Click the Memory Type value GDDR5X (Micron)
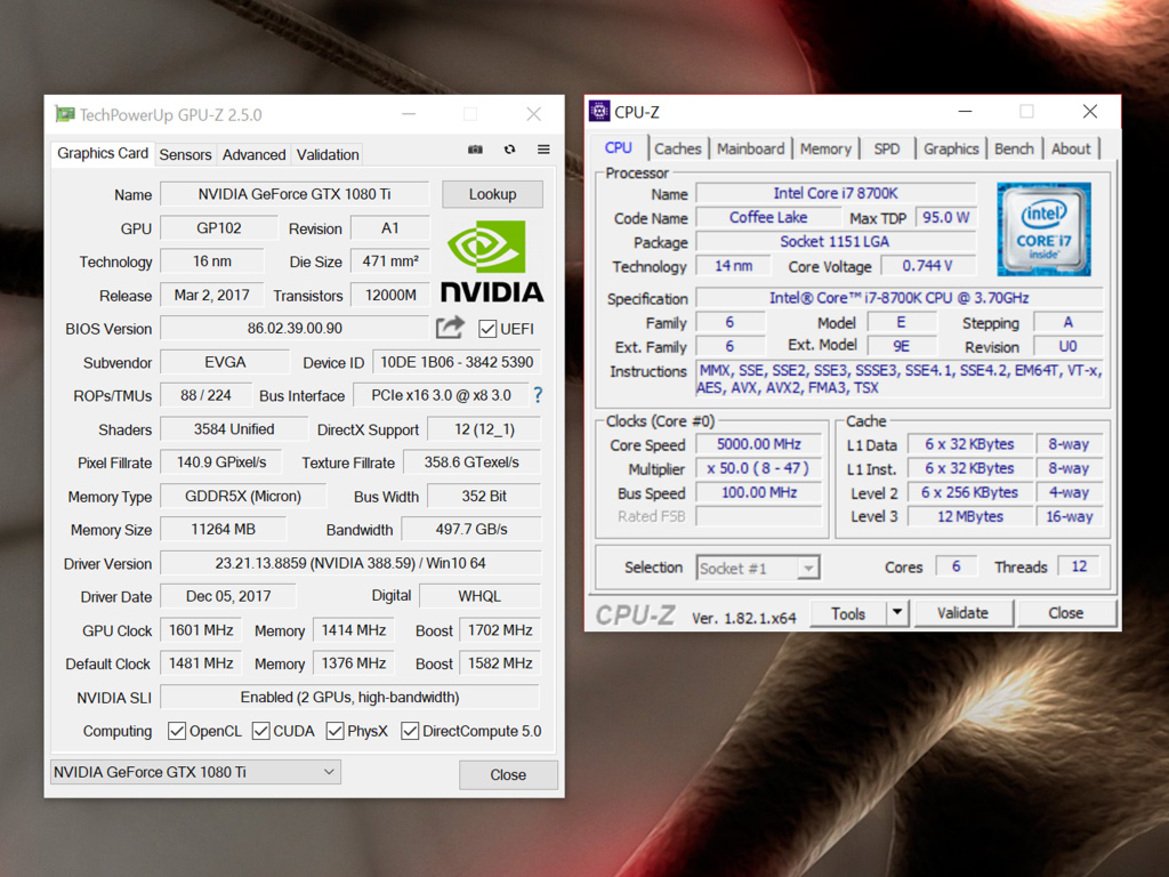Viewport: 1169px width, 877px height. [x=243, y=496]
